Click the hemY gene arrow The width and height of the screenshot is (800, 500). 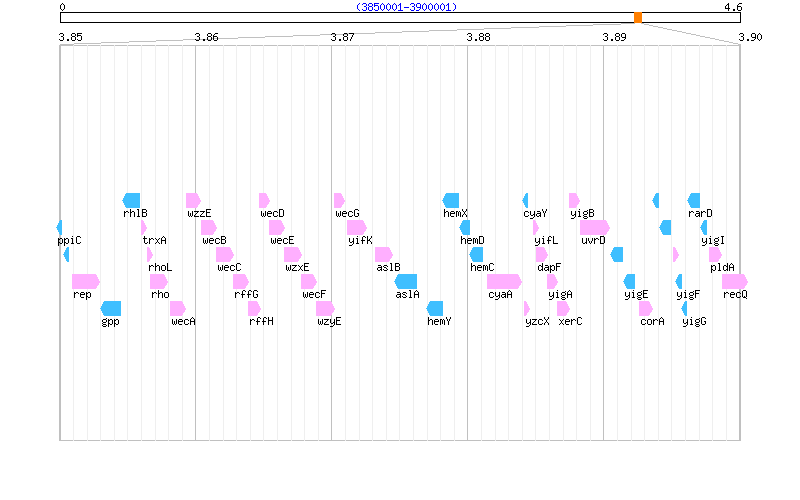tap(436, 308)
